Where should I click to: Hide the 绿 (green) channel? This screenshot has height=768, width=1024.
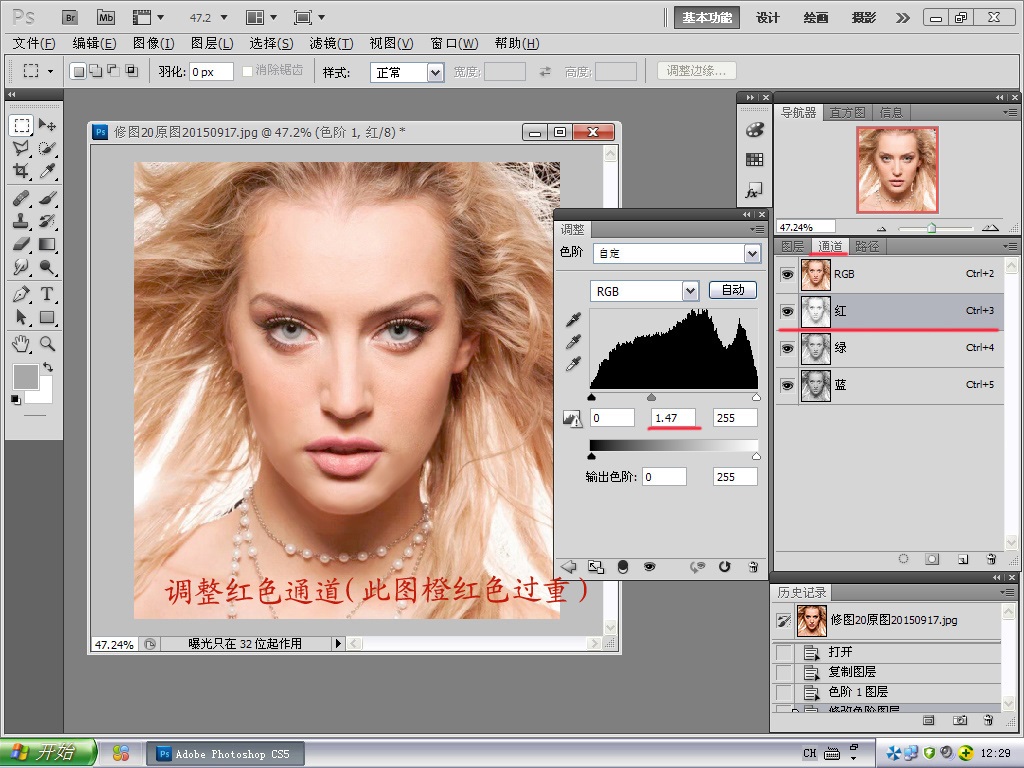point(787,348)
